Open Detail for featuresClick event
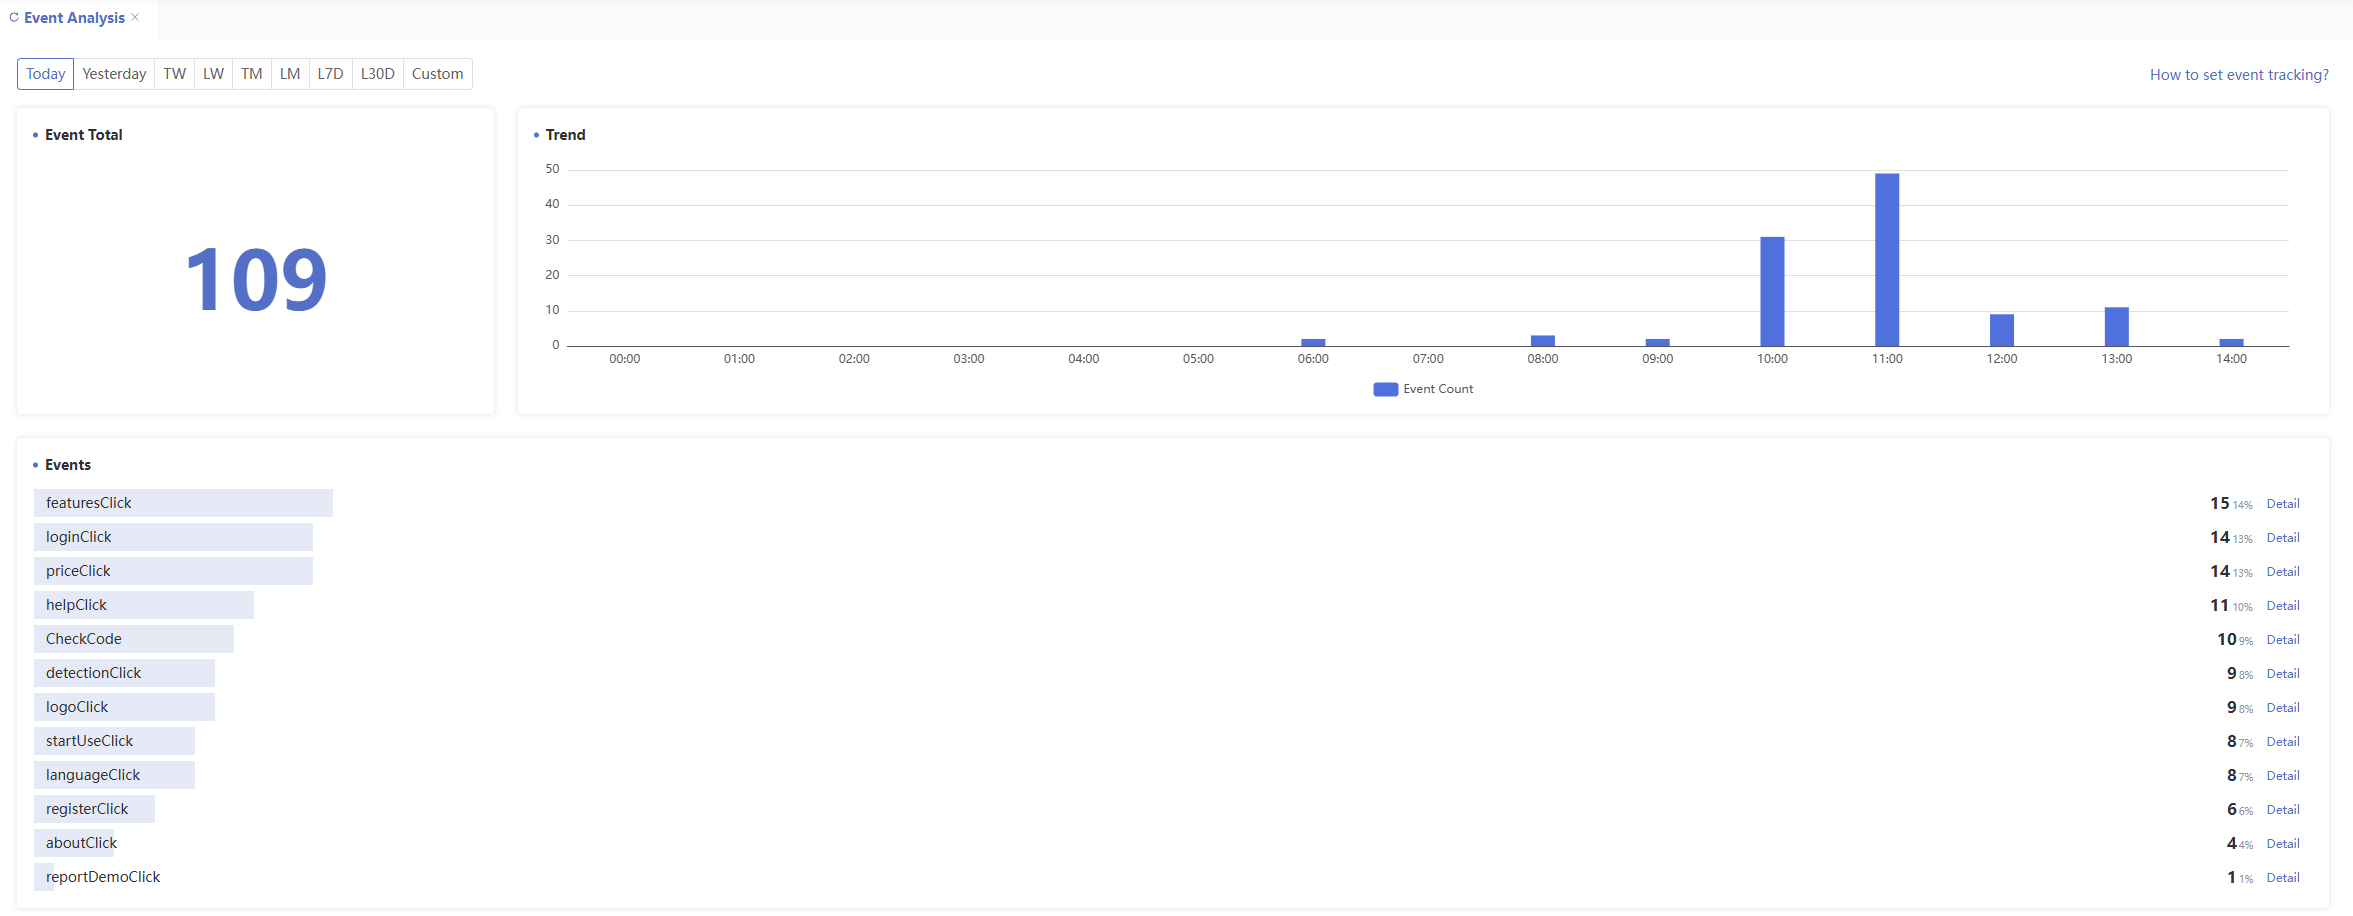Image resolution: width=2353 pixels, height=916 pixels. tap(2282, 504)
